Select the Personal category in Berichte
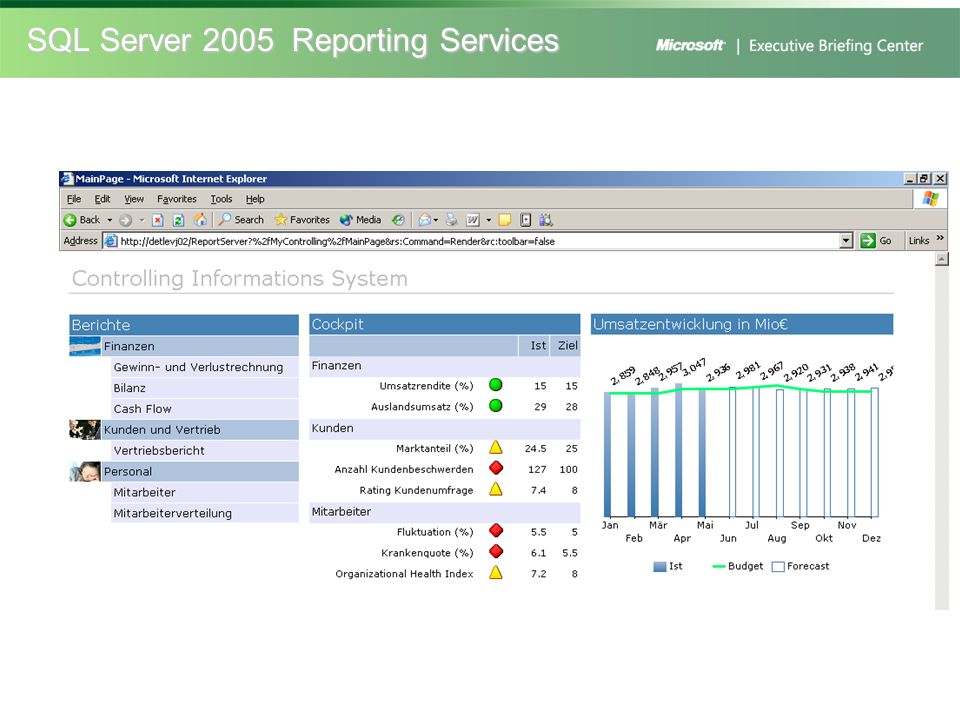This screenshot has height=720, width=960. coord(127,471)
